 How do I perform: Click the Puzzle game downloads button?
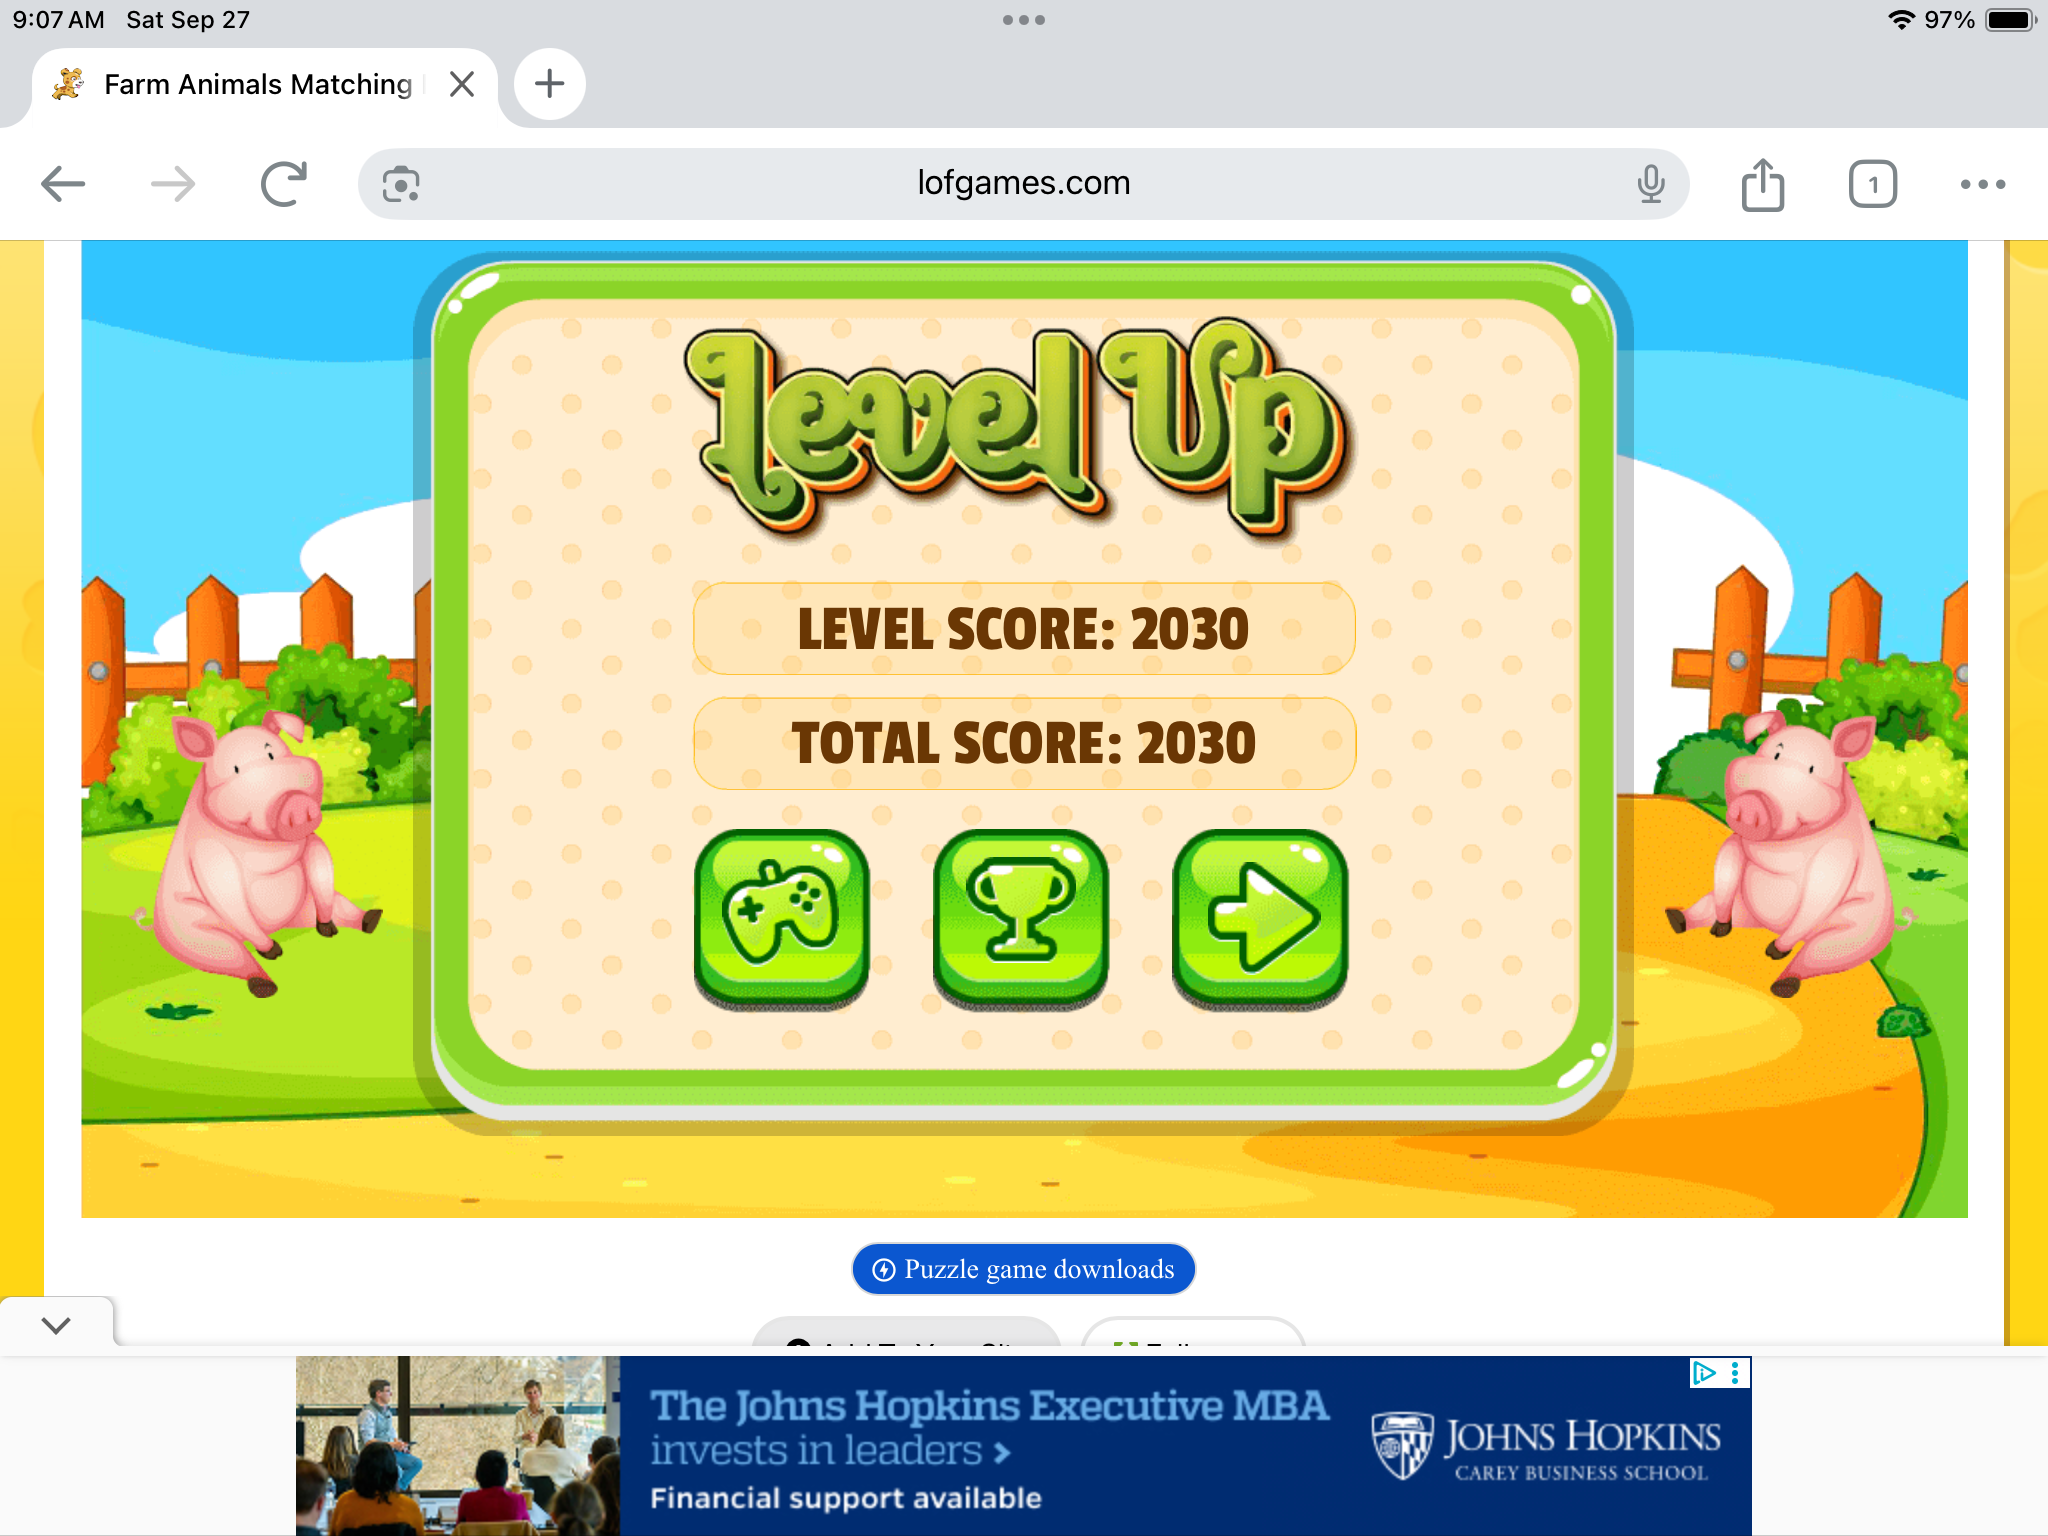pyautogui.click(x=1023, y=1269)
